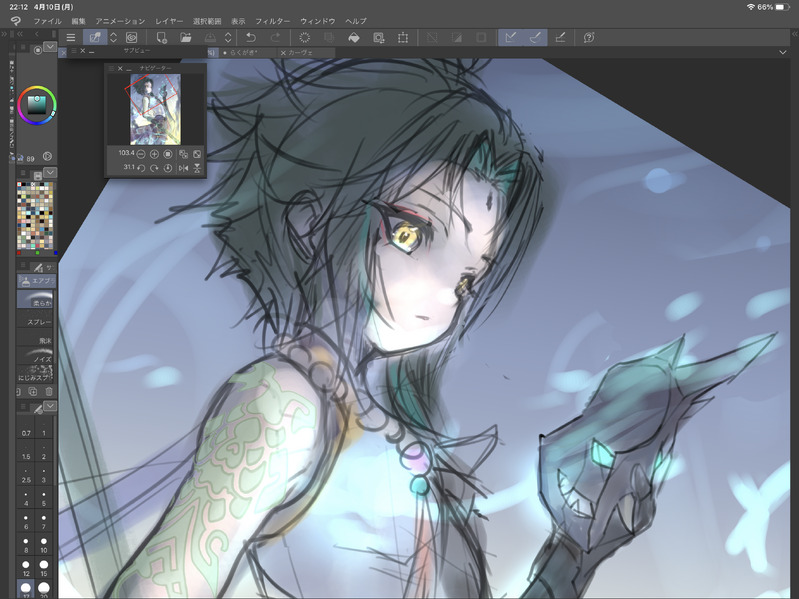799x599 pixels.
Task: Open the ファイル menu
Action: tap(47, 21)
